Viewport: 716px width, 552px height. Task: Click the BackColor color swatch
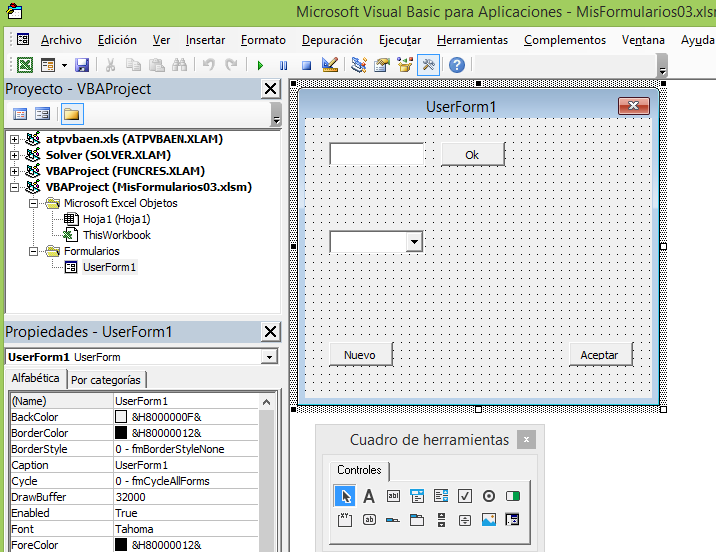pyautogui.click(x=121, y=416)
